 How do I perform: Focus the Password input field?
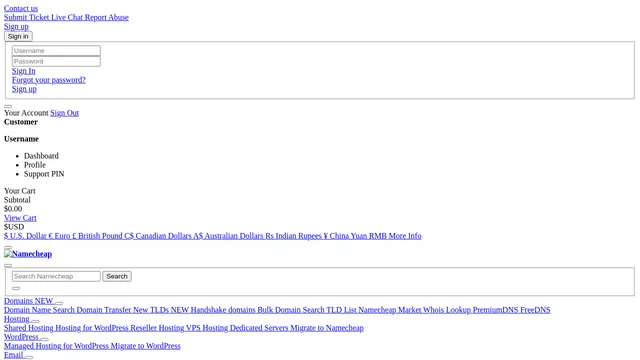[56, 61]
